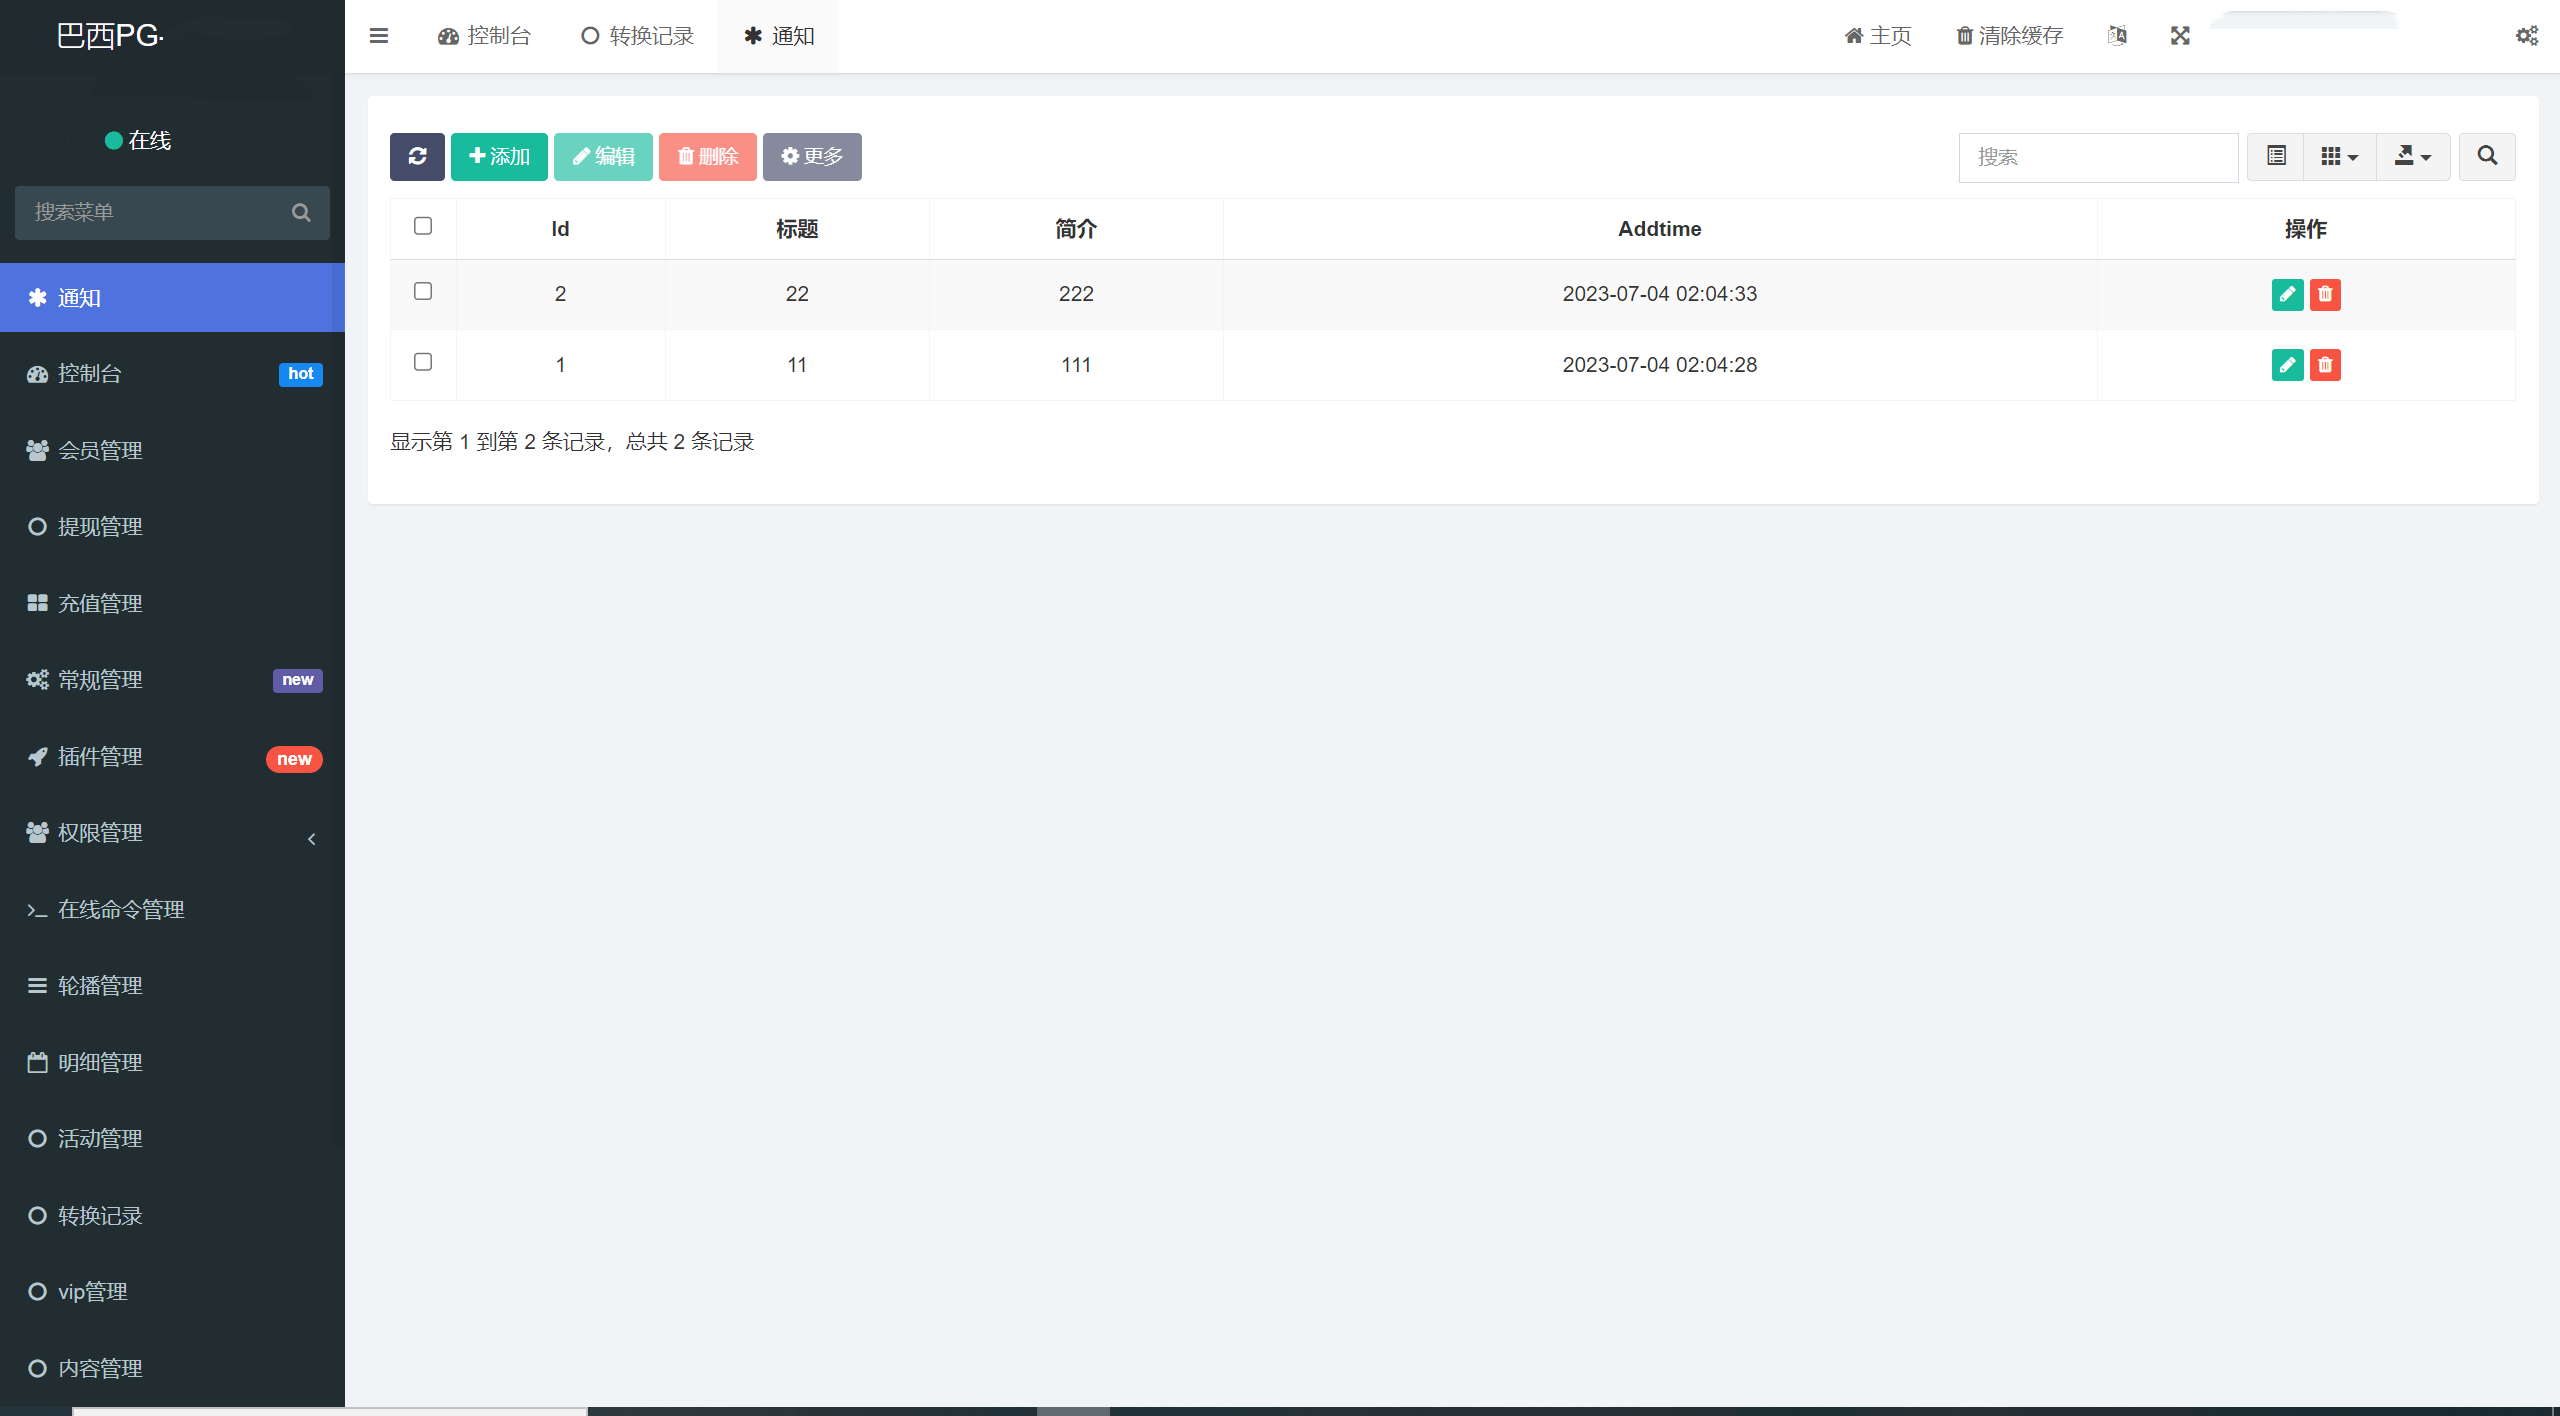This screenshot has width=2560, height=1416.
Task: Check the select-all header checkbox
Action: tap(423, 226)
